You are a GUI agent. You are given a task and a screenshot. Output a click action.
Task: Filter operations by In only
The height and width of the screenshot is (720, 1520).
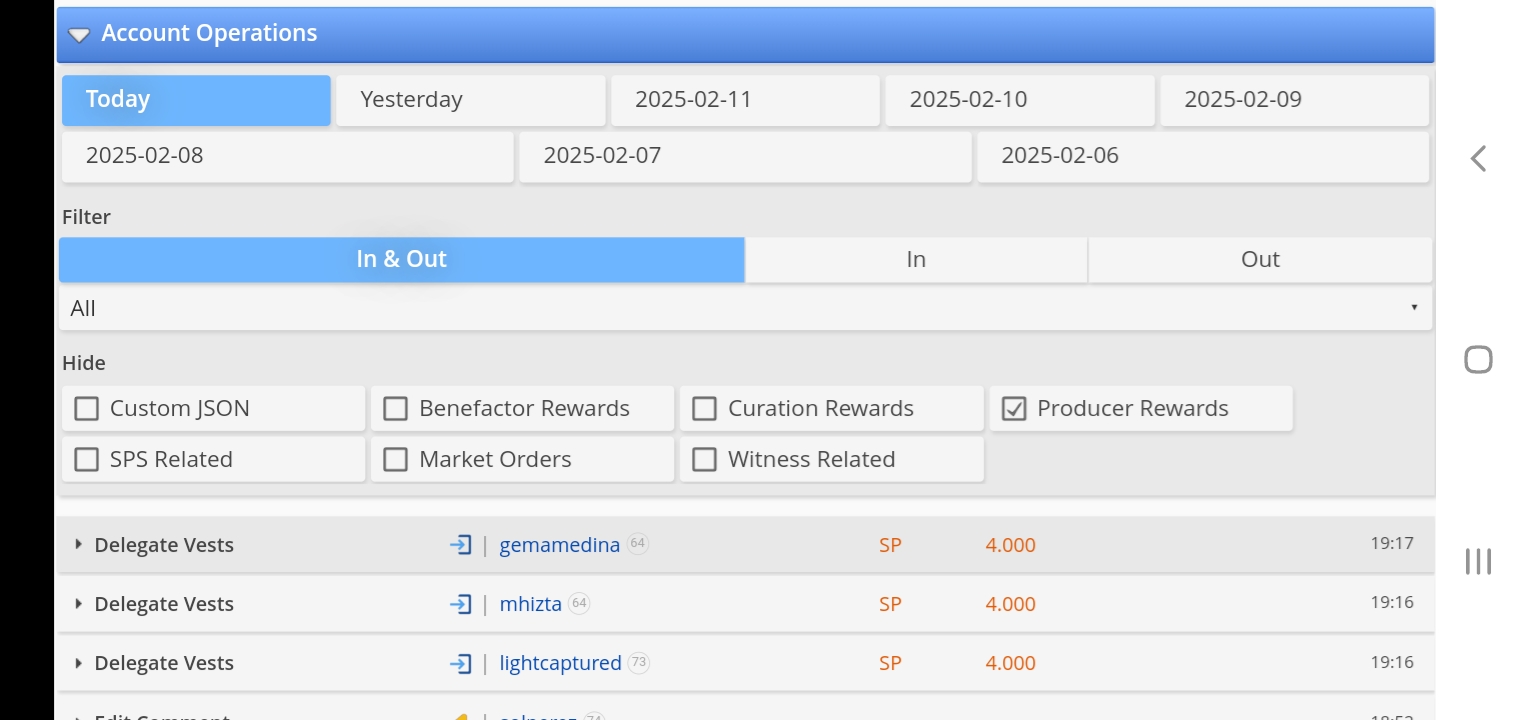point(915,260)
